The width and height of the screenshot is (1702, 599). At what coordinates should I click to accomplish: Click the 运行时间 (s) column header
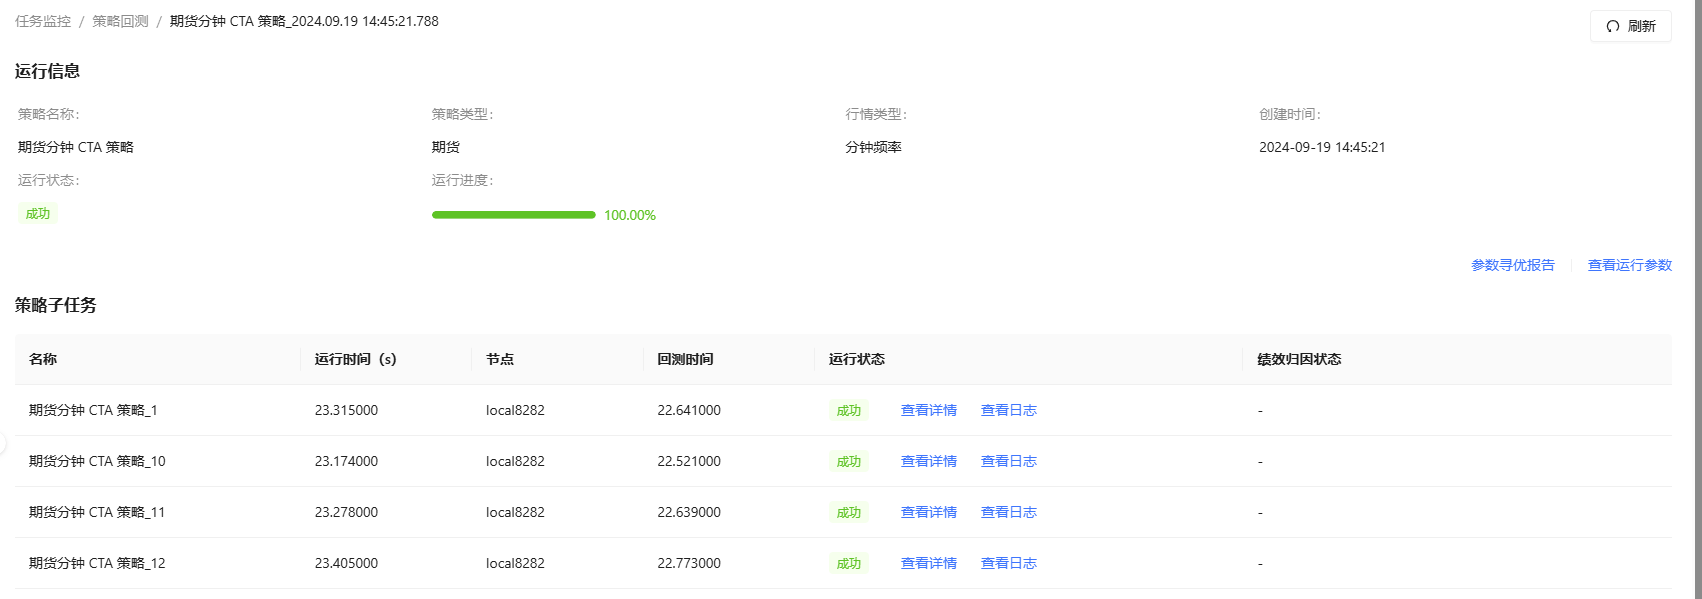tap(355, 359)
